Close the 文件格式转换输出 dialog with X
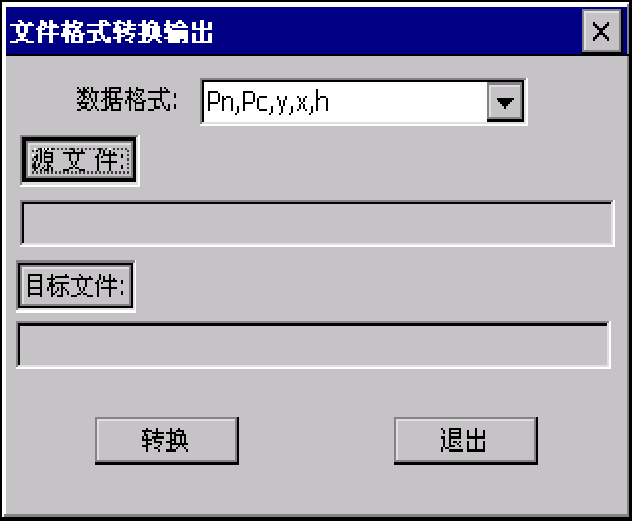Image resolution: width=632 pixels, height=522 pixels. (x=601, y=31)
